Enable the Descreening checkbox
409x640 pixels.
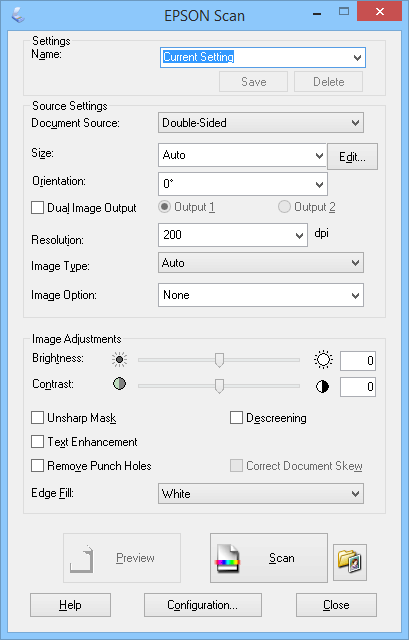pos(236,418)
